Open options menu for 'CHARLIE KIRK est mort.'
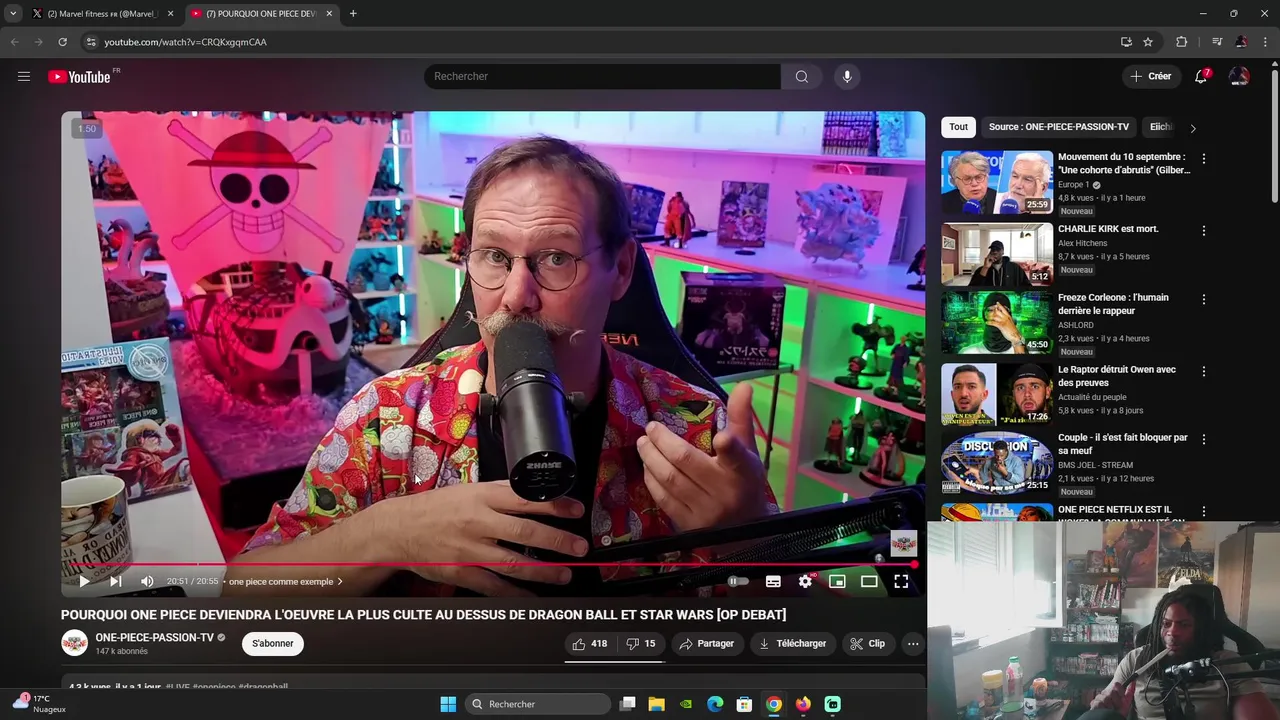1280x720 pixels. pyautogui.click(x=1204, y=231)
